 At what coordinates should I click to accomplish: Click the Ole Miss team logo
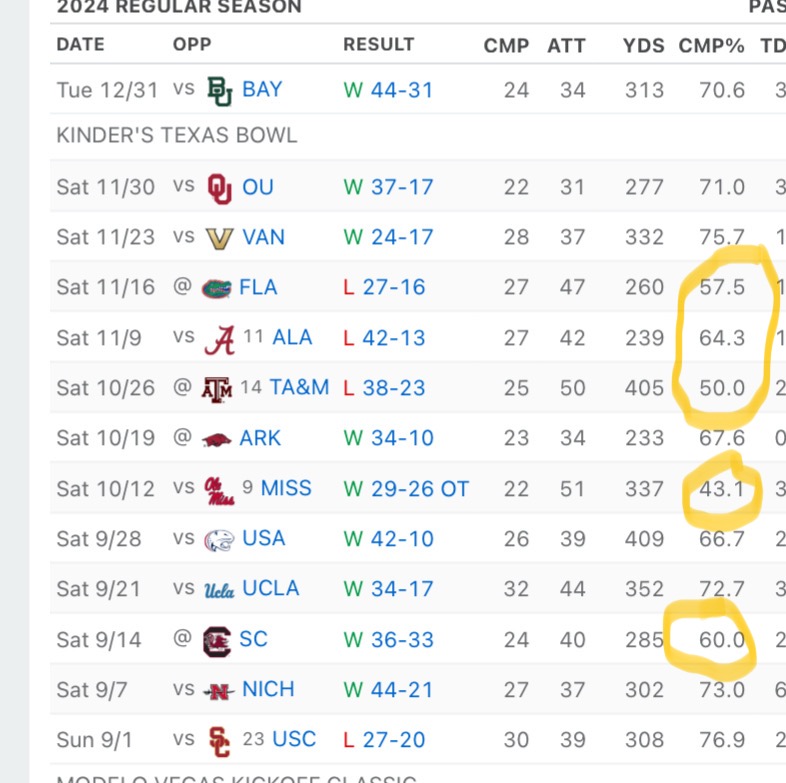pos(220,490)
